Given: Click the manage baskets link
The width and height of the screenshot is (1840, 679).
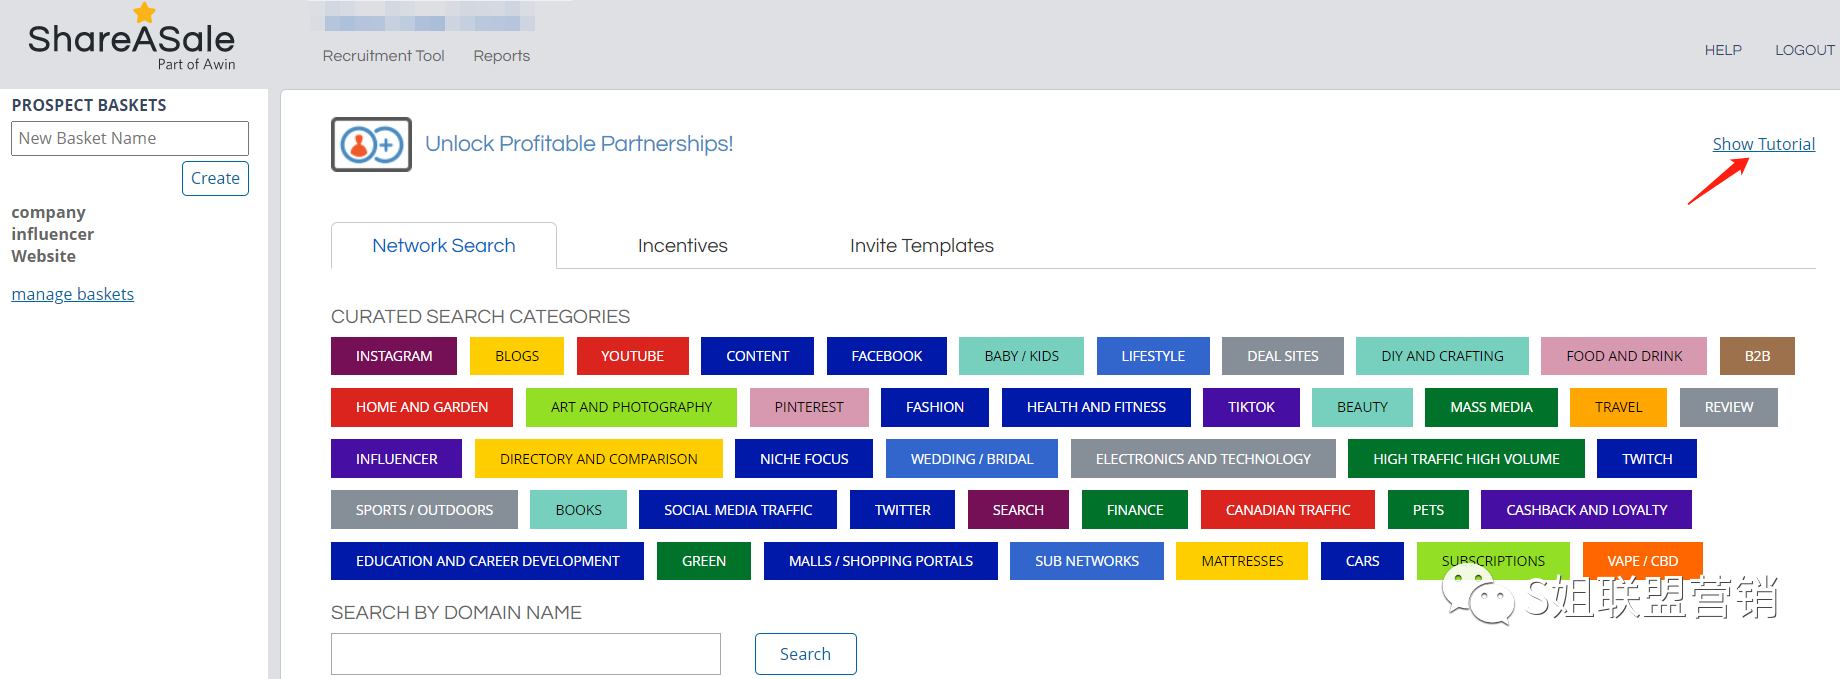Looking at the screenshot, I should coord(72,294).
